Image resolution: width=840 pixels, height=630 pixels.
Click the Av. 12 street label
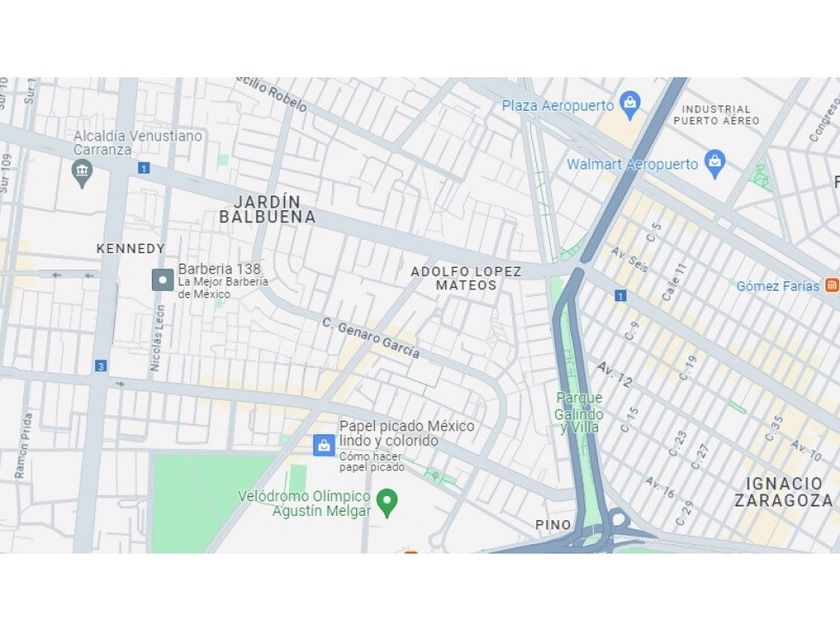tap(614, 374)
